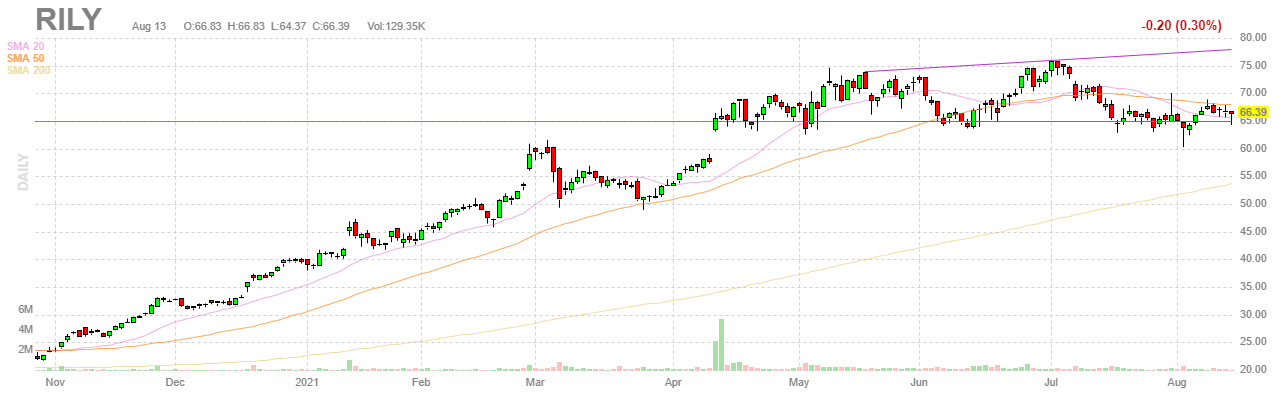
Task: Click the 80.00 price axis label
Action: (1252, 38)
